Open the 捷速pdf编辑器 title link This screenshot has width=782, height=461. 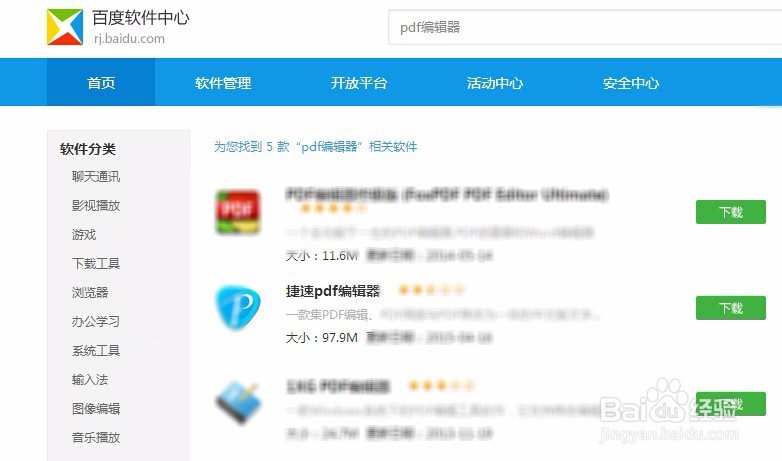tap(333, 291)
